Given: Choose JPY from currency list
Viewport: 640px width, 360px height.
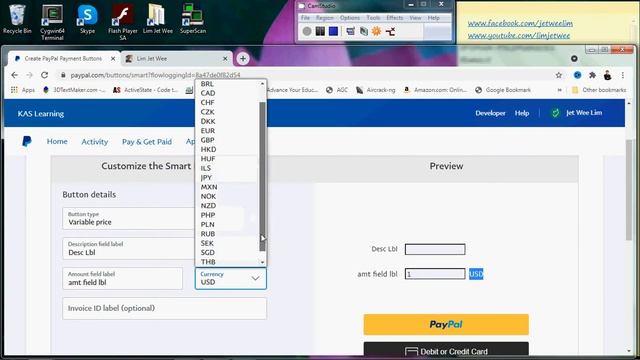Looking at the screenshot, I should tap(207, 178).
